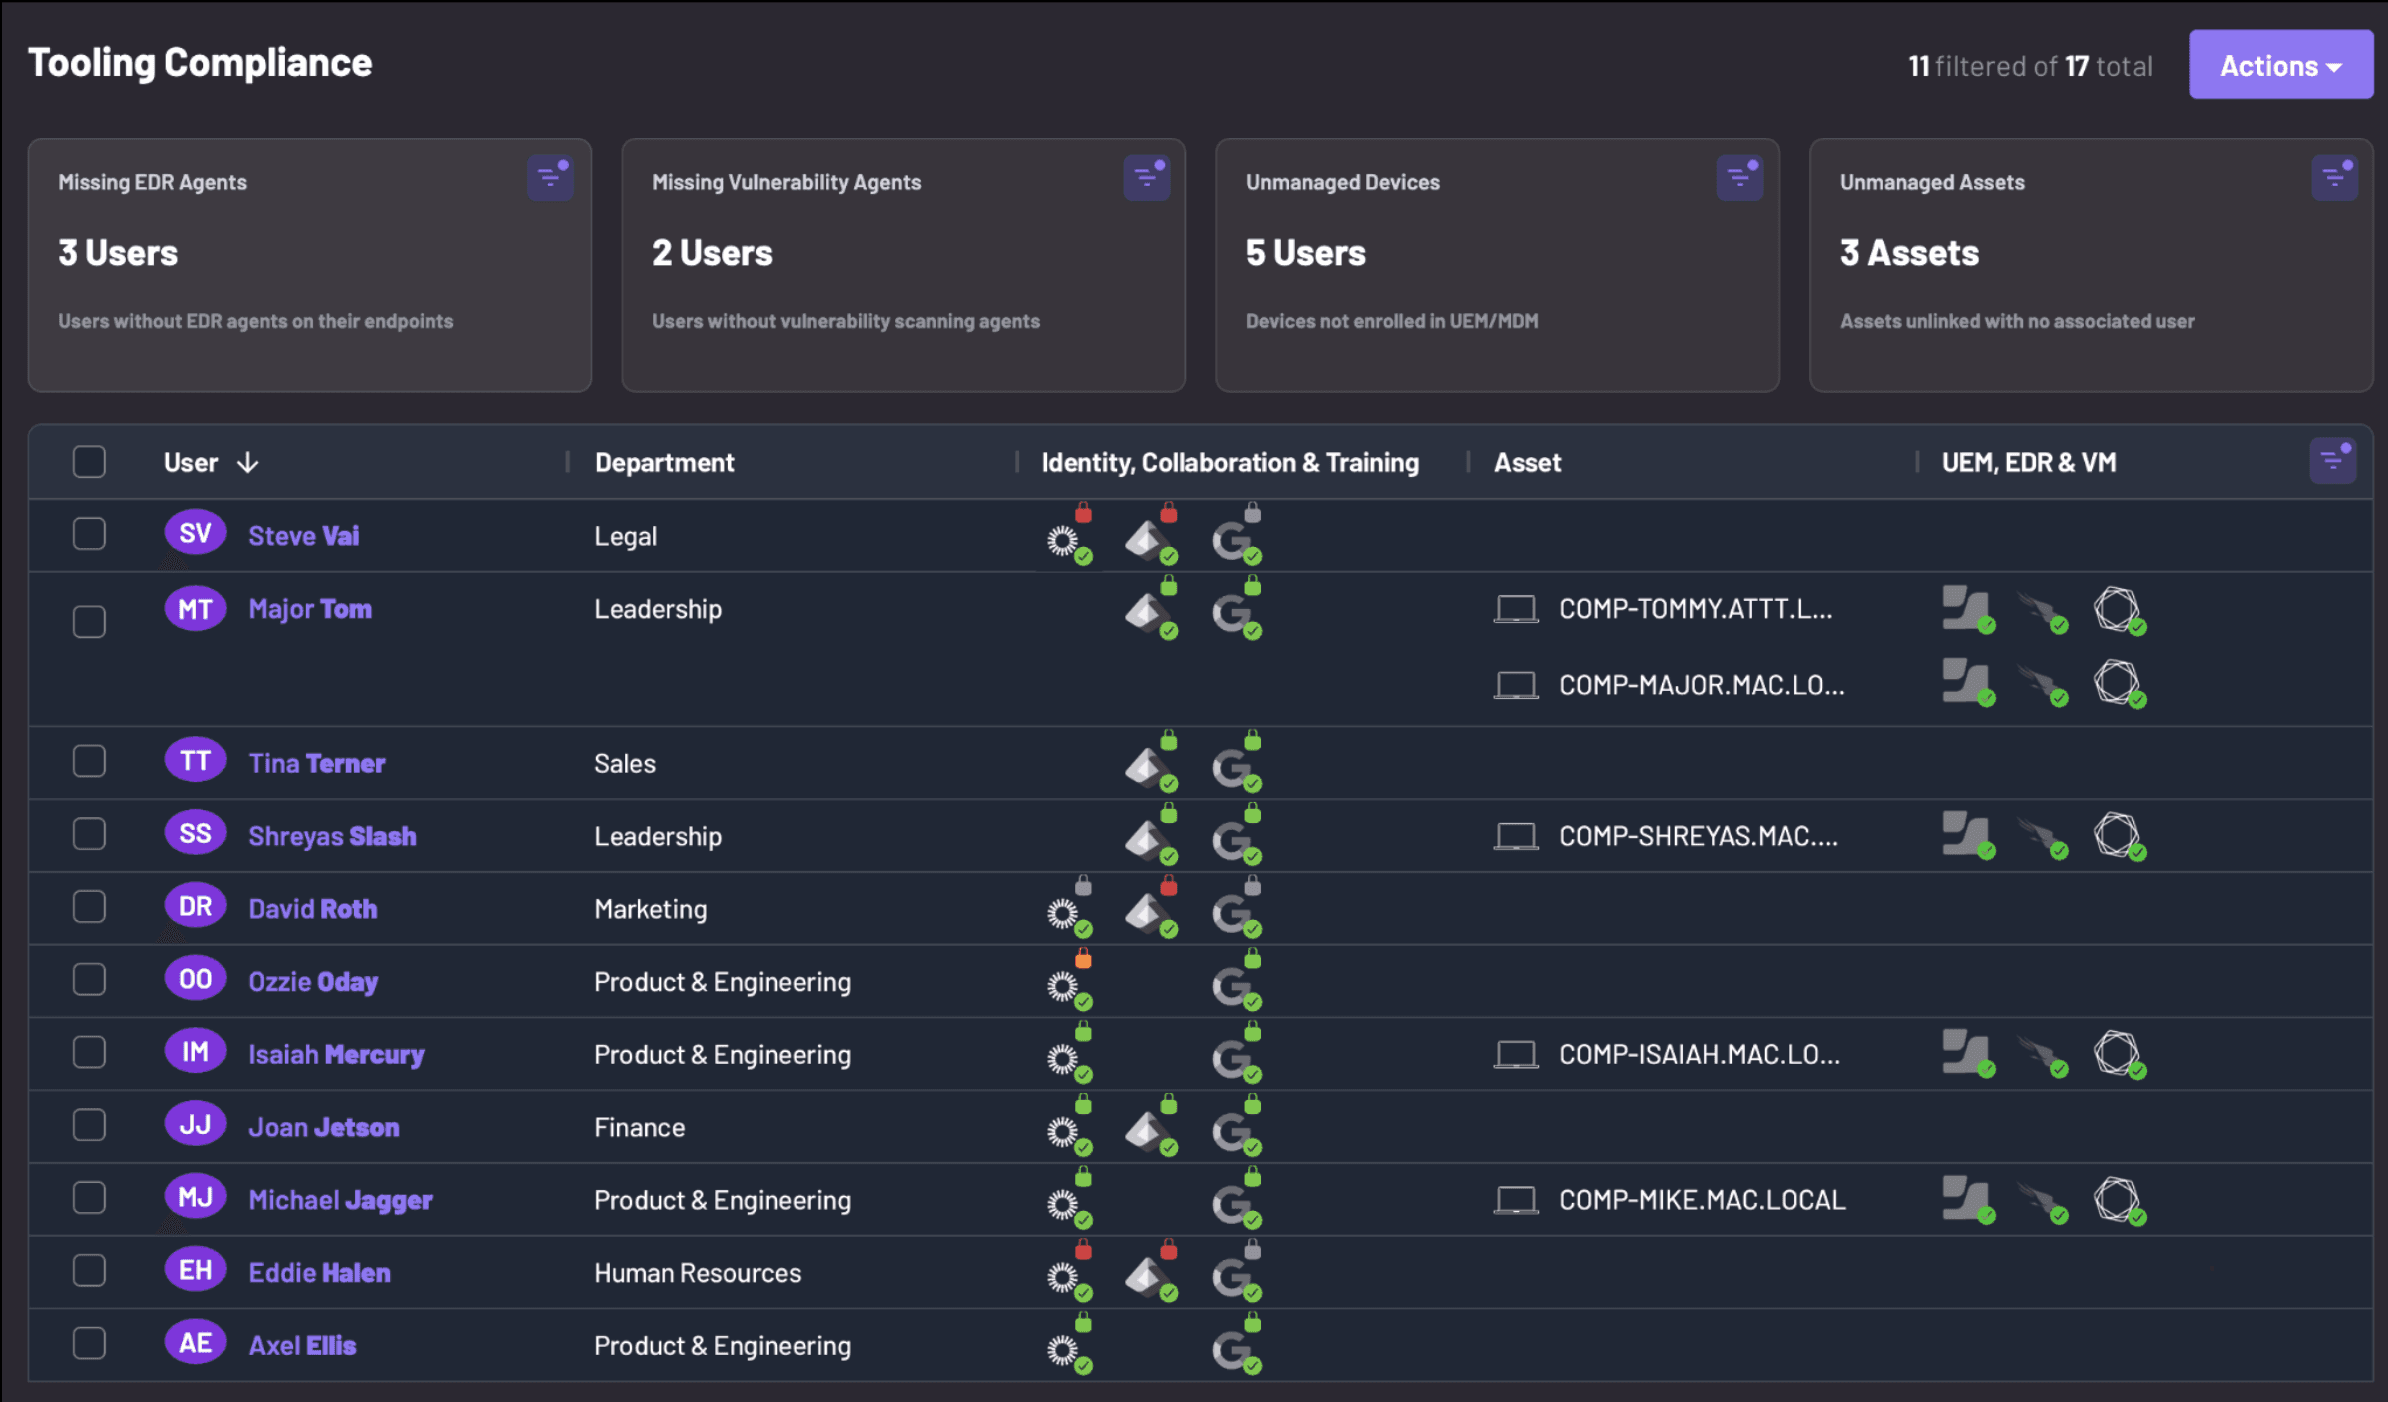
Task: Apply filter on Unmanaged Assets card
Action: (2333, 178)
